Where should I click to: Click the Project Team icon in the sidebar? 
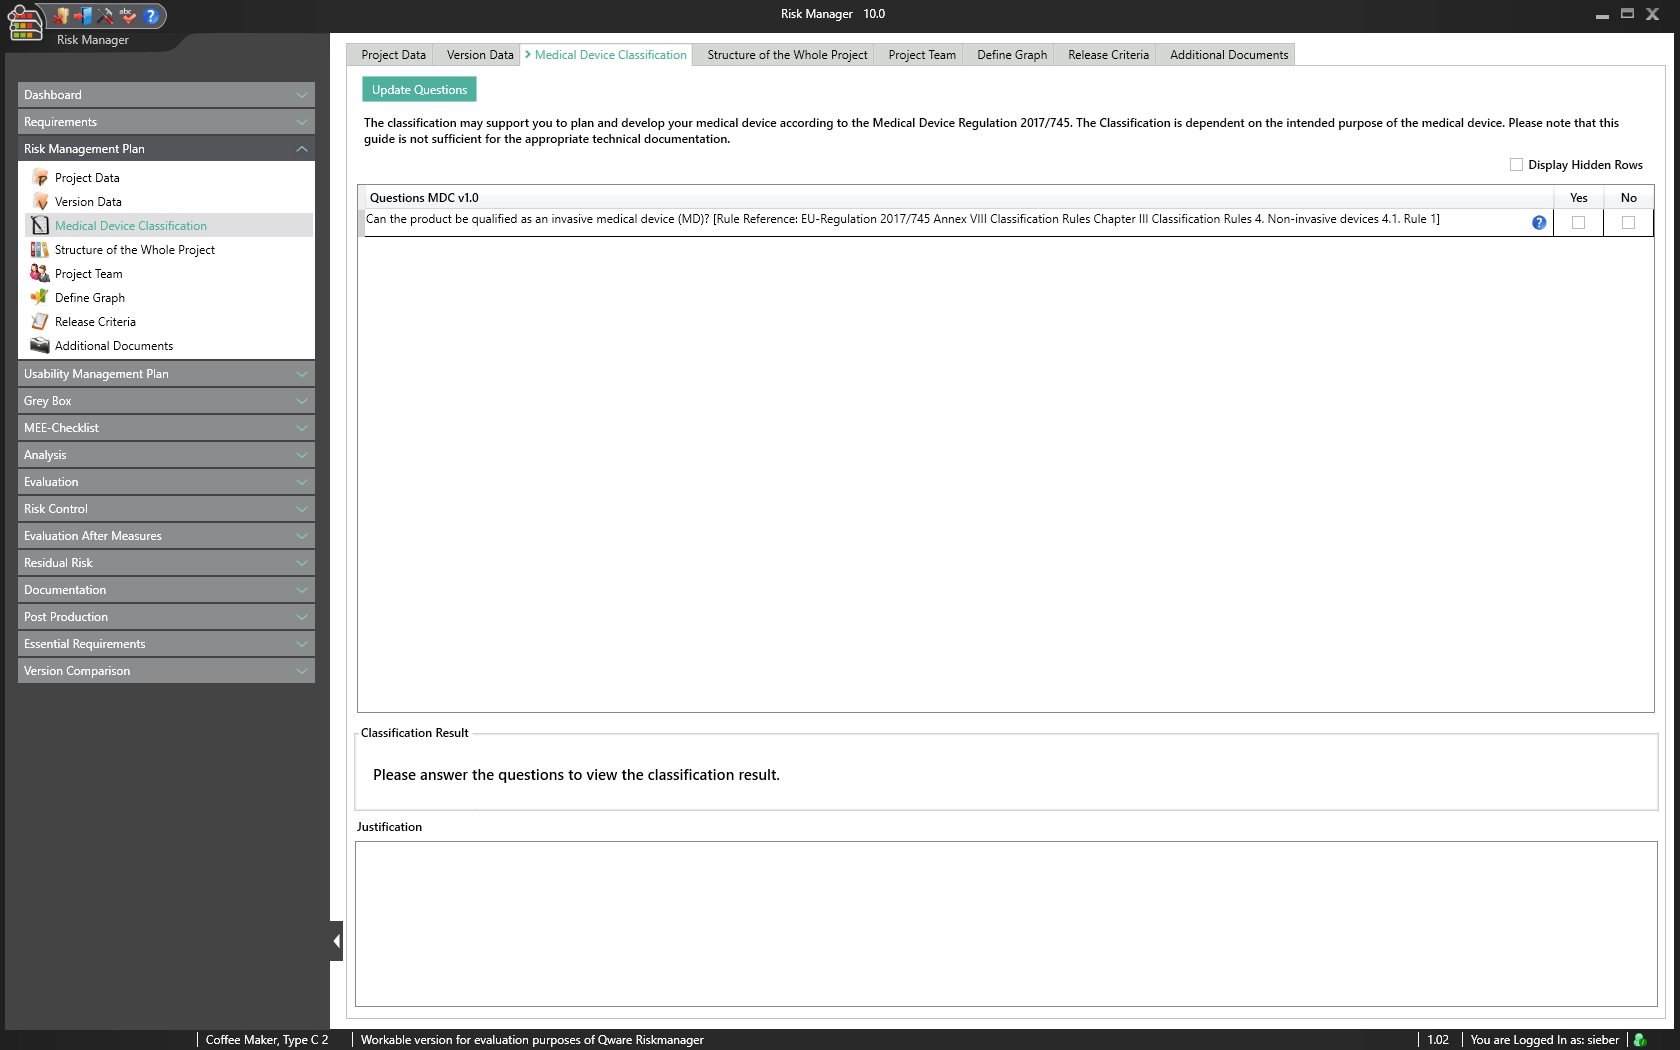click(x=41, y=273)
